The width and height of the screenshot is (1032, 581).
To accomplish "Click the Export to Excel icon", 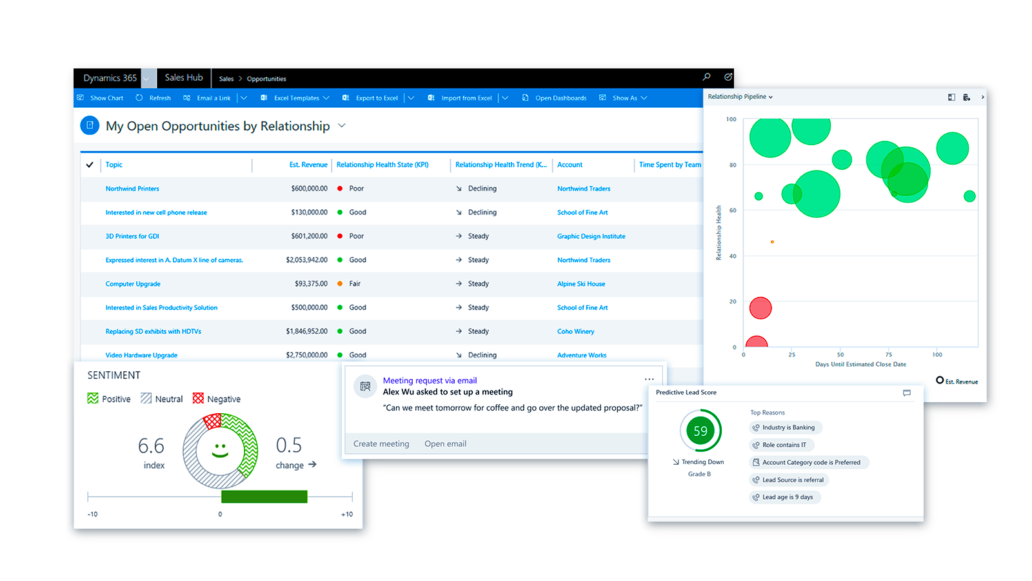I will click(346, 98).
